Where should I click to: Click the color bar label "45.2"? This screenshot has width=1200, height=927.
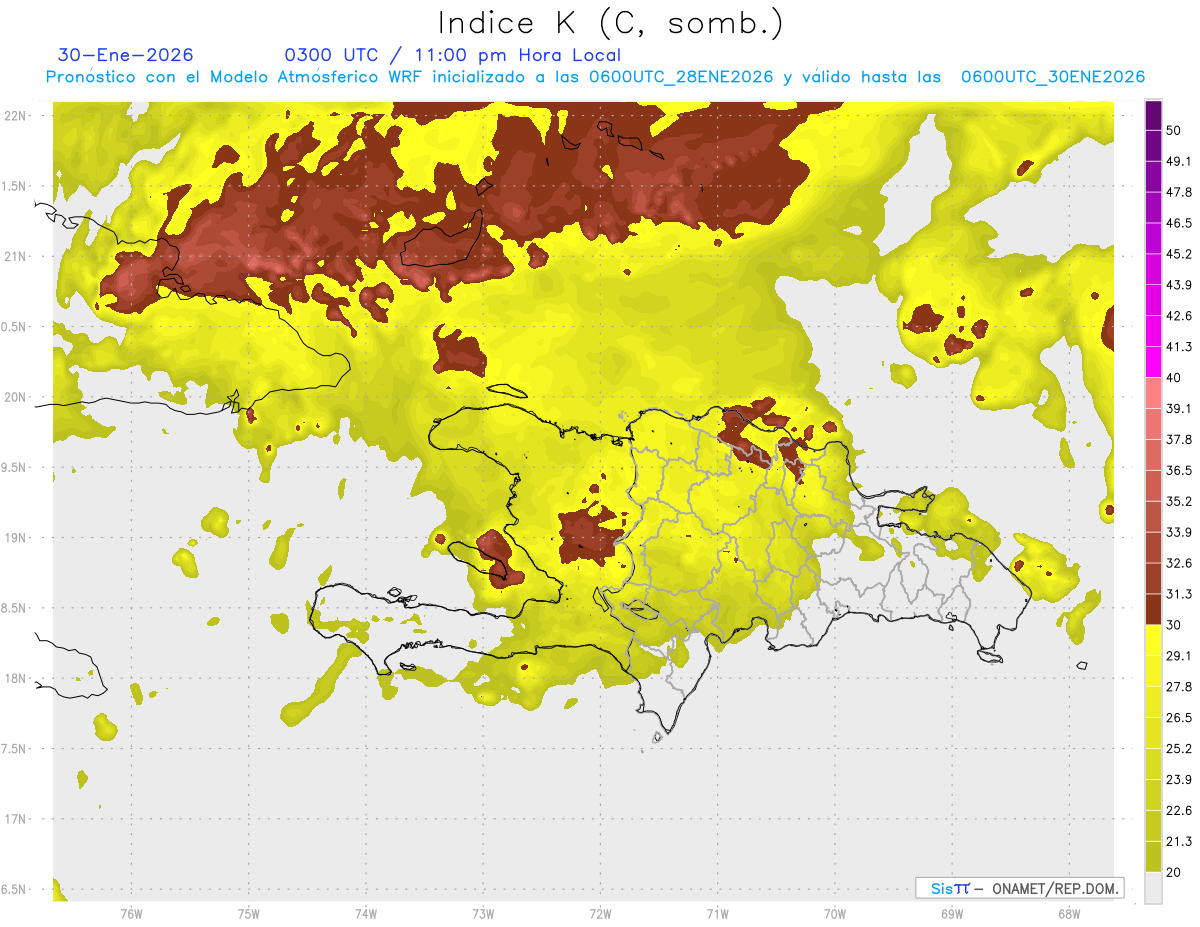click(1179, 254)
